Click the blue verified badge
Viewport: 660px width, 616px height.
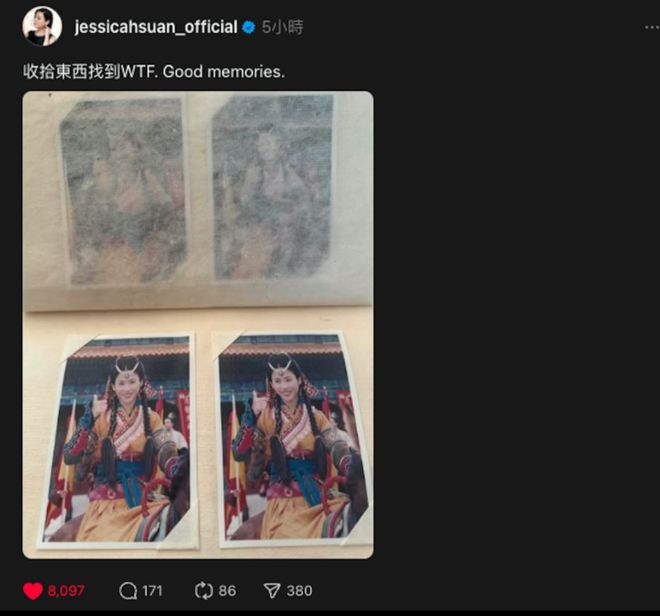[249, 27]
